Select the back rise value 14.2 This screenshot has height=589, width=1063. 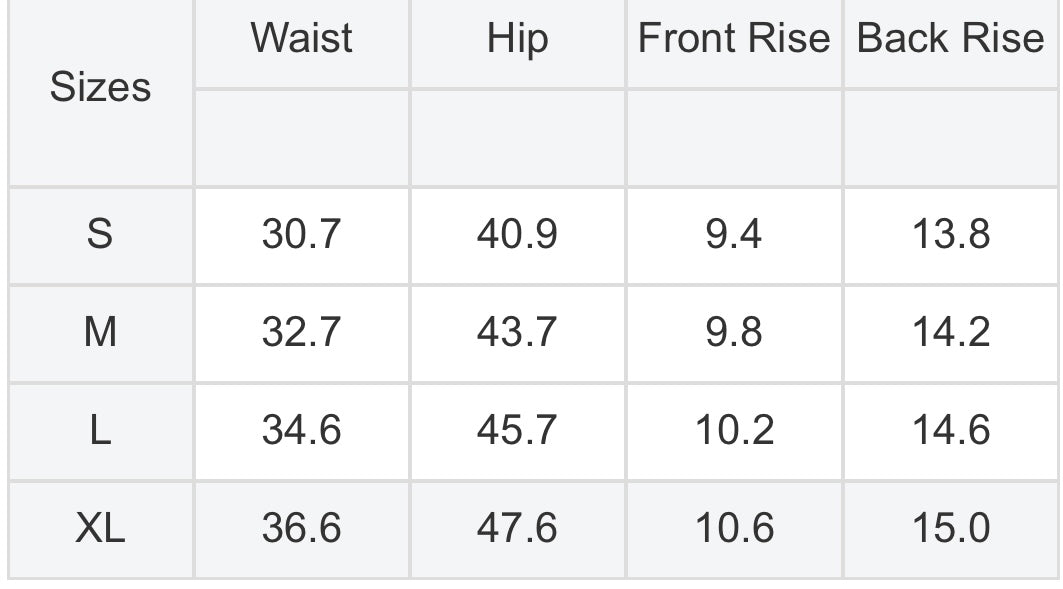(x=951, y=332)
